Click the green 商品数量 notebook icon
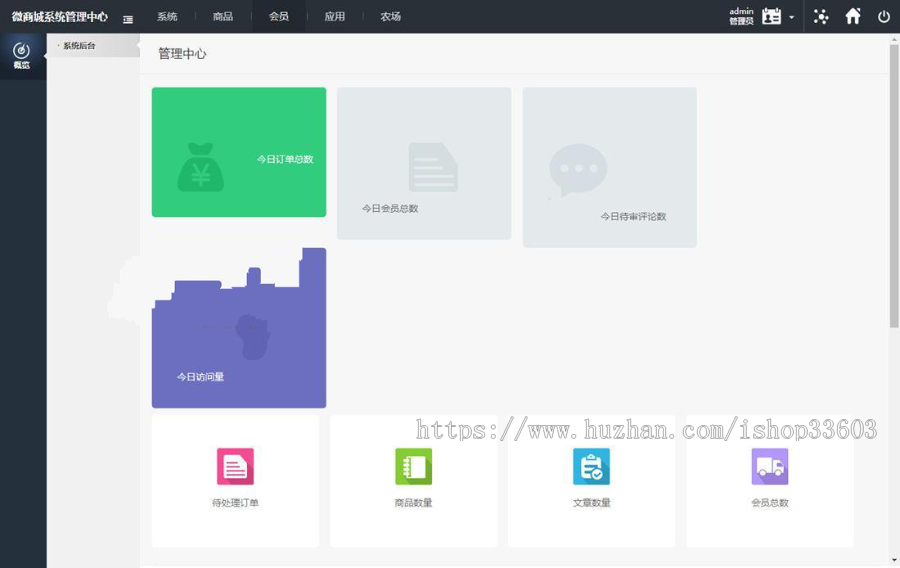The width and height of the screenshot is (900, 568). point(413,466)
